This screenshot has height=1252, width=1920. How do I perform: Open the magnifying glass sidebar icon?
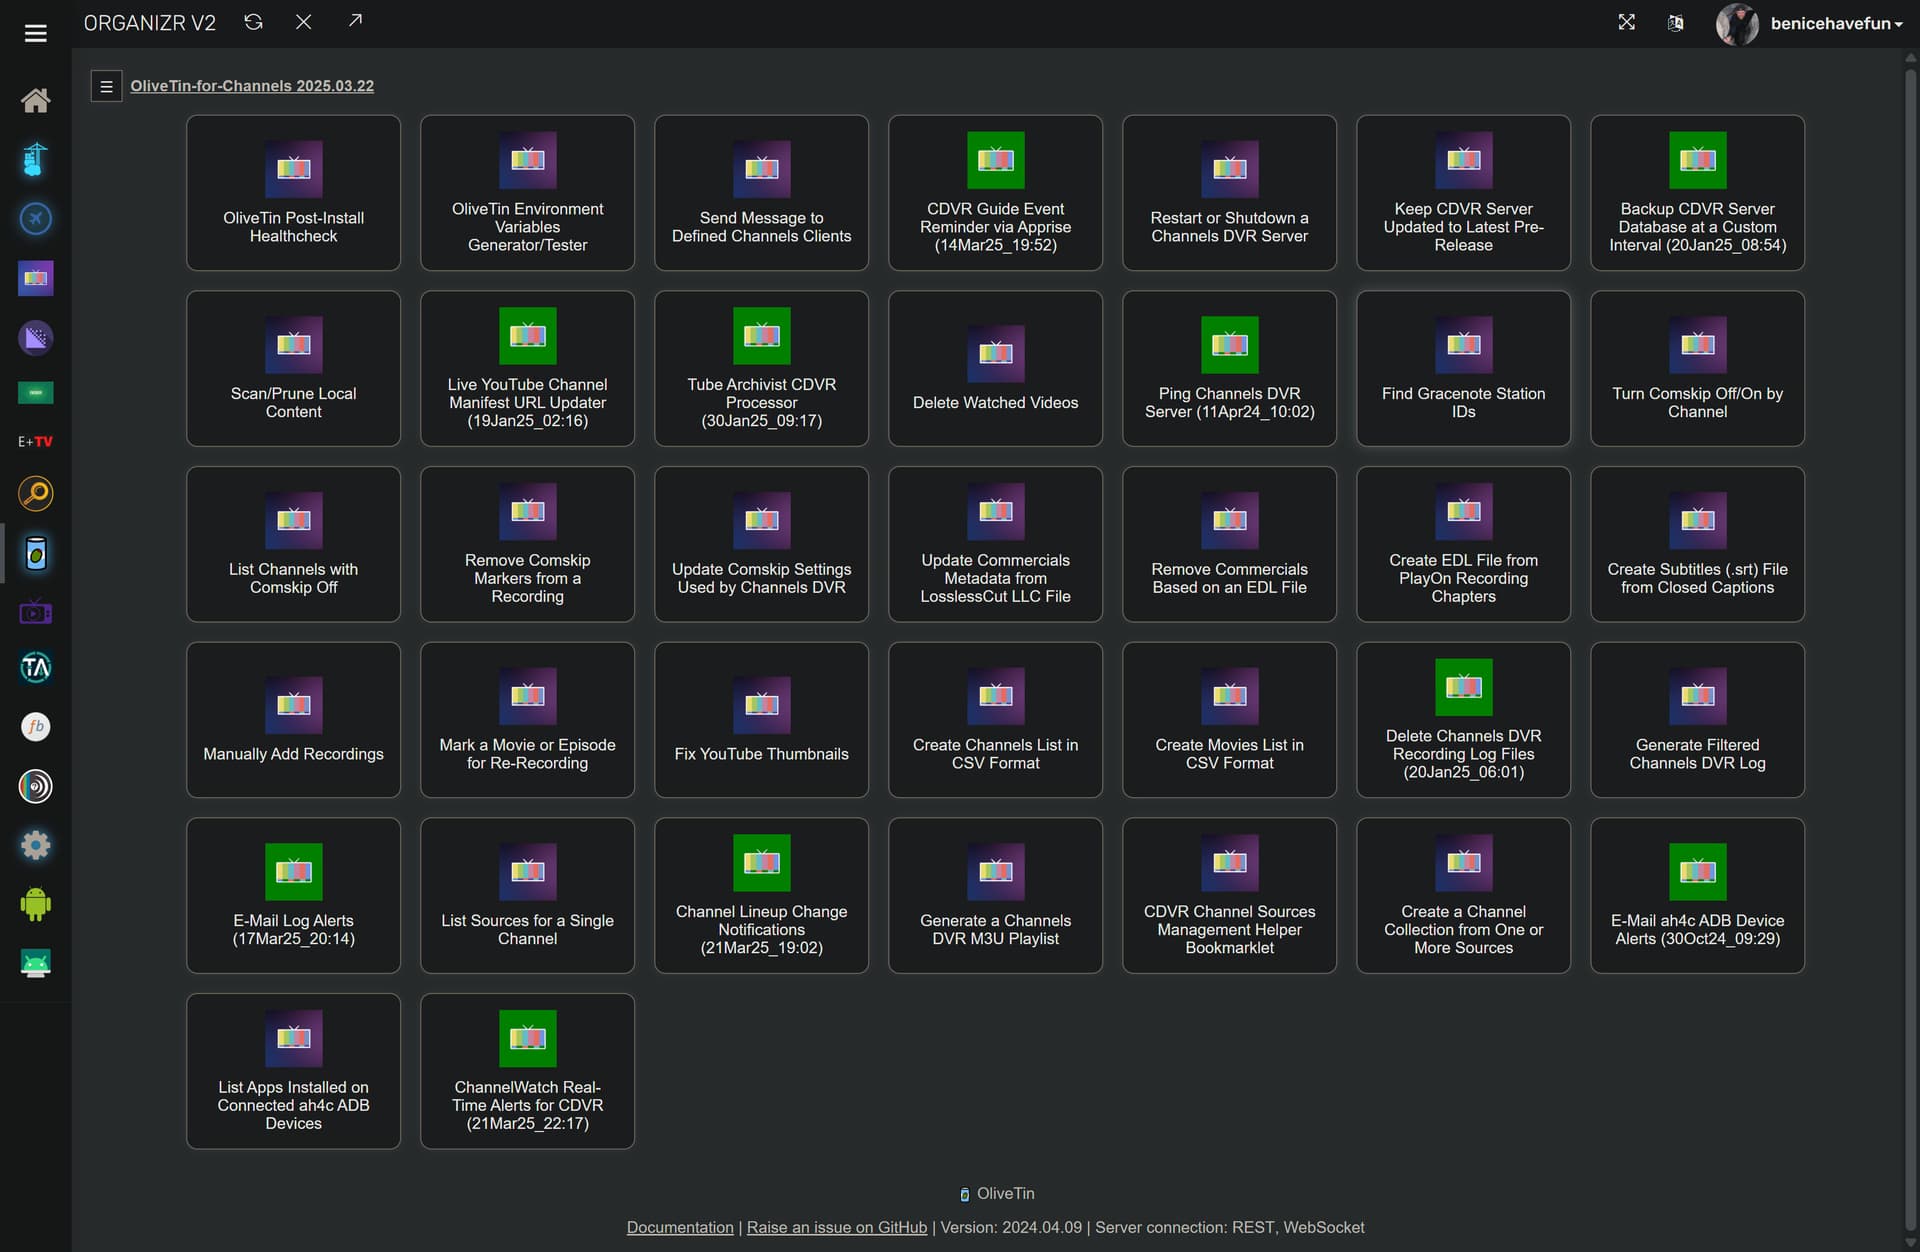point(36,494)
